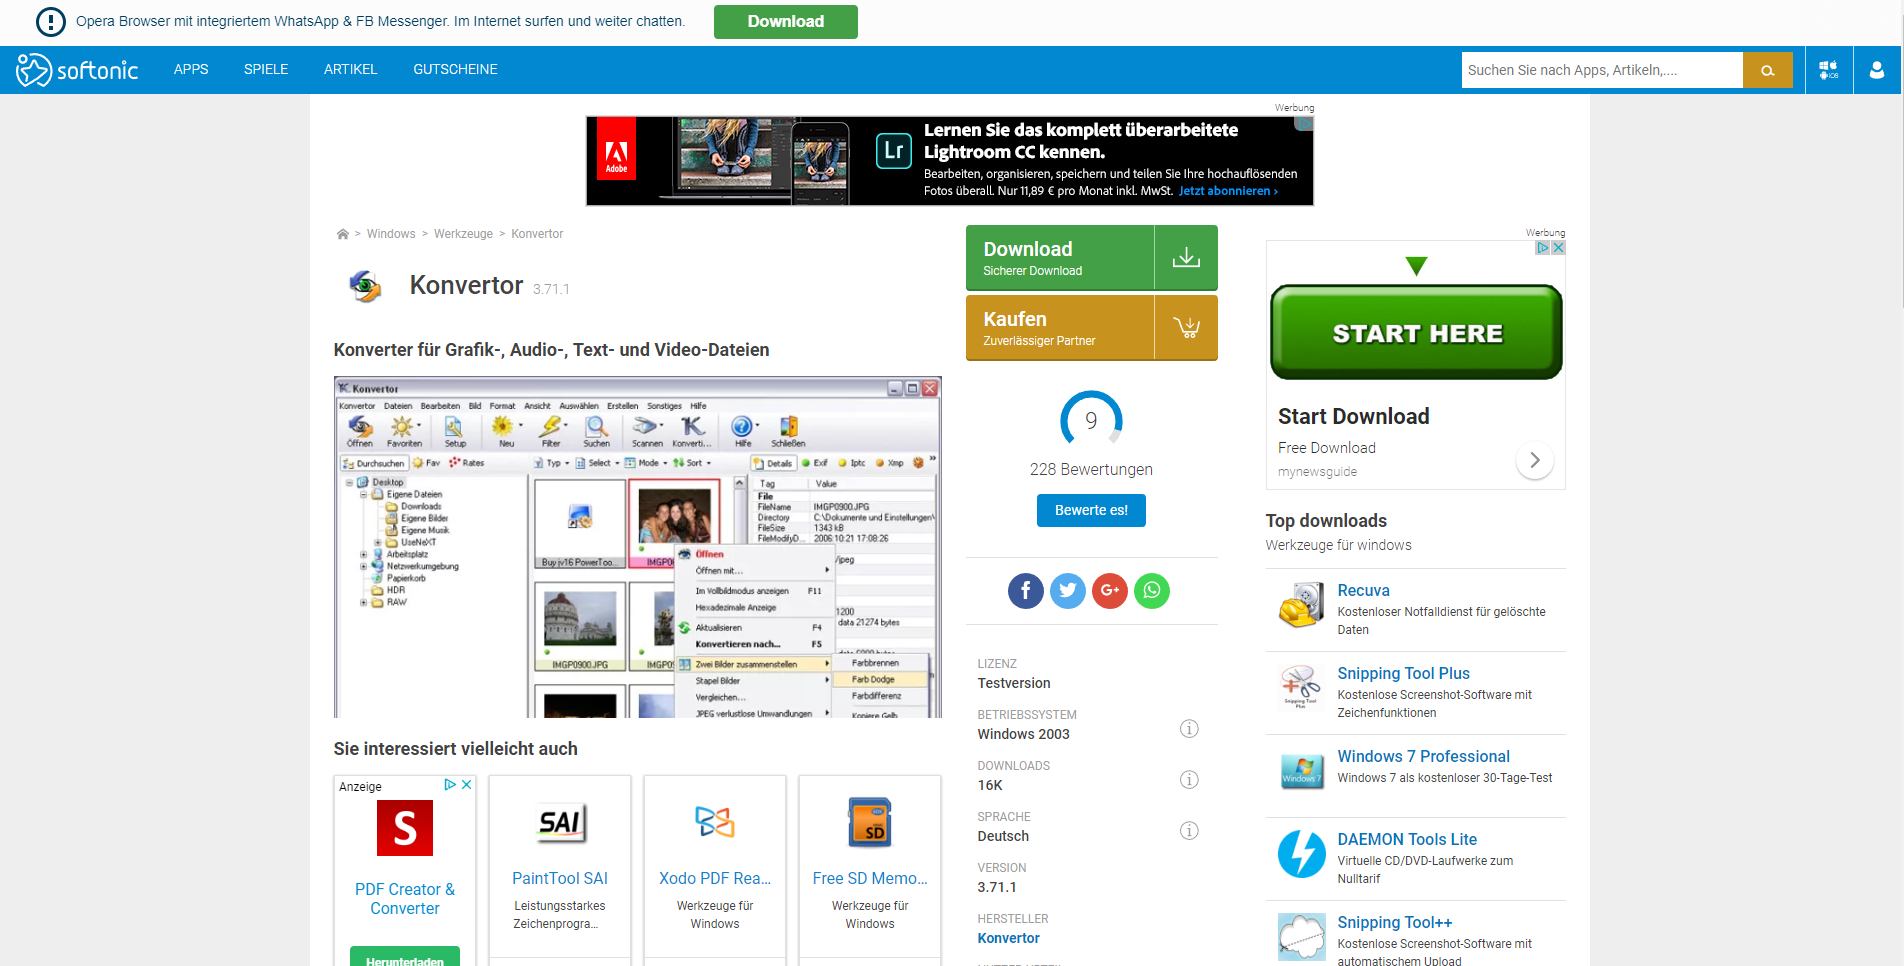Viewport: 1904px width, 966px height.
Task: Click Jetzt abonnieren link in ad
Action: click(x=1228, y=191)
